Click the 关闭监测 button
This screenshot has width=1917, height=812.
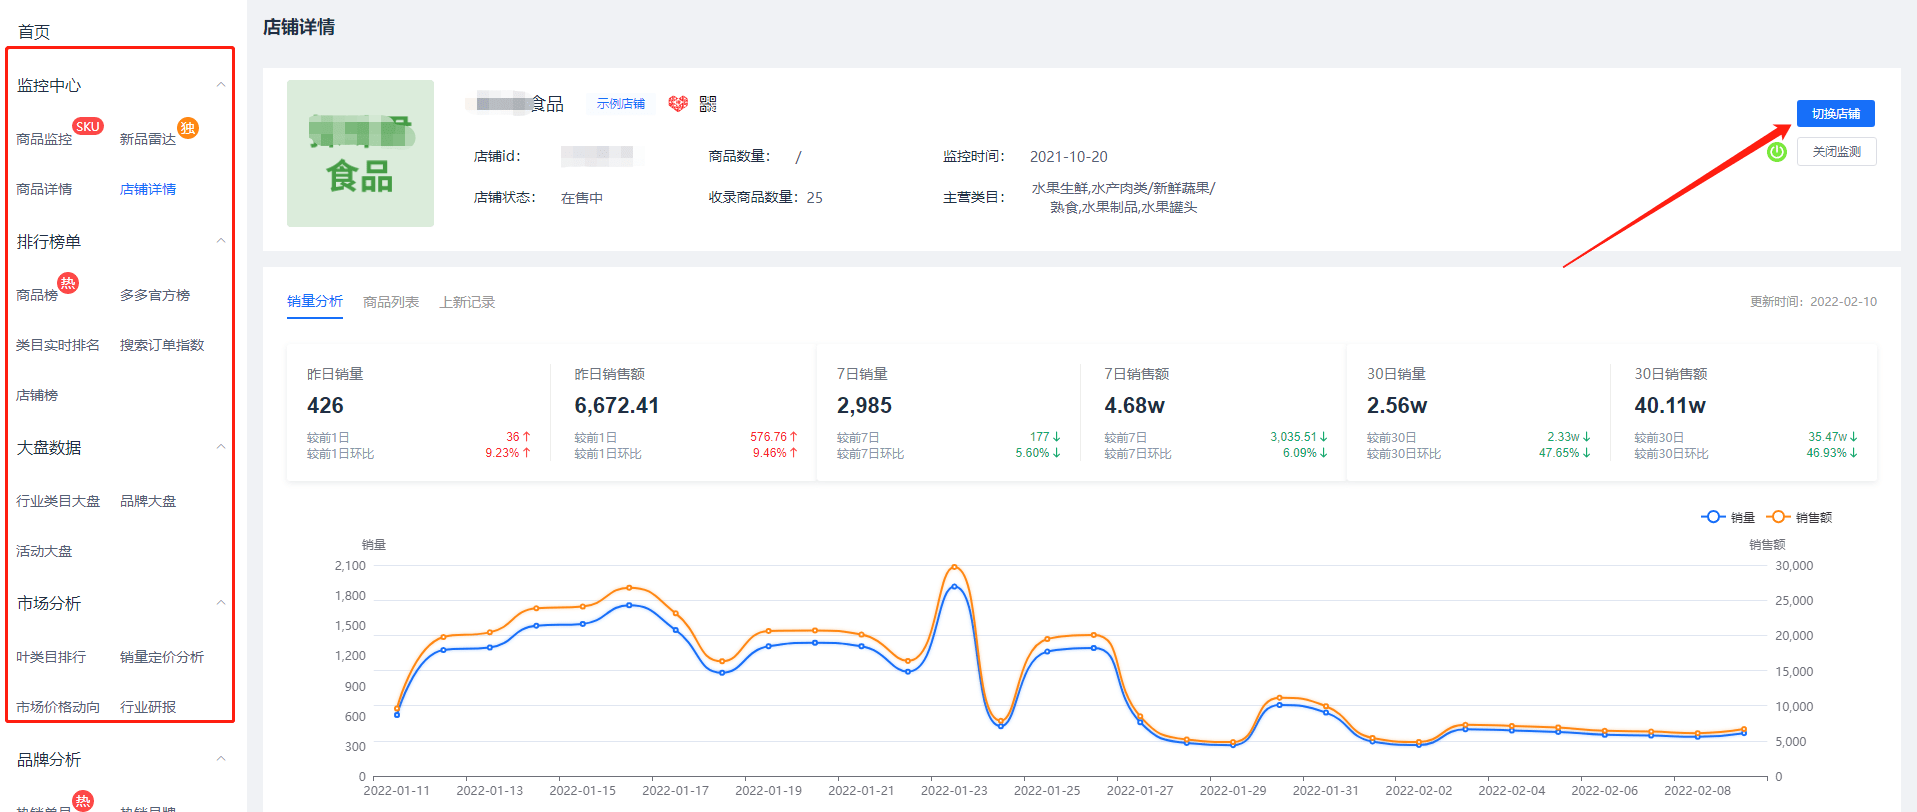[1836, 152]
